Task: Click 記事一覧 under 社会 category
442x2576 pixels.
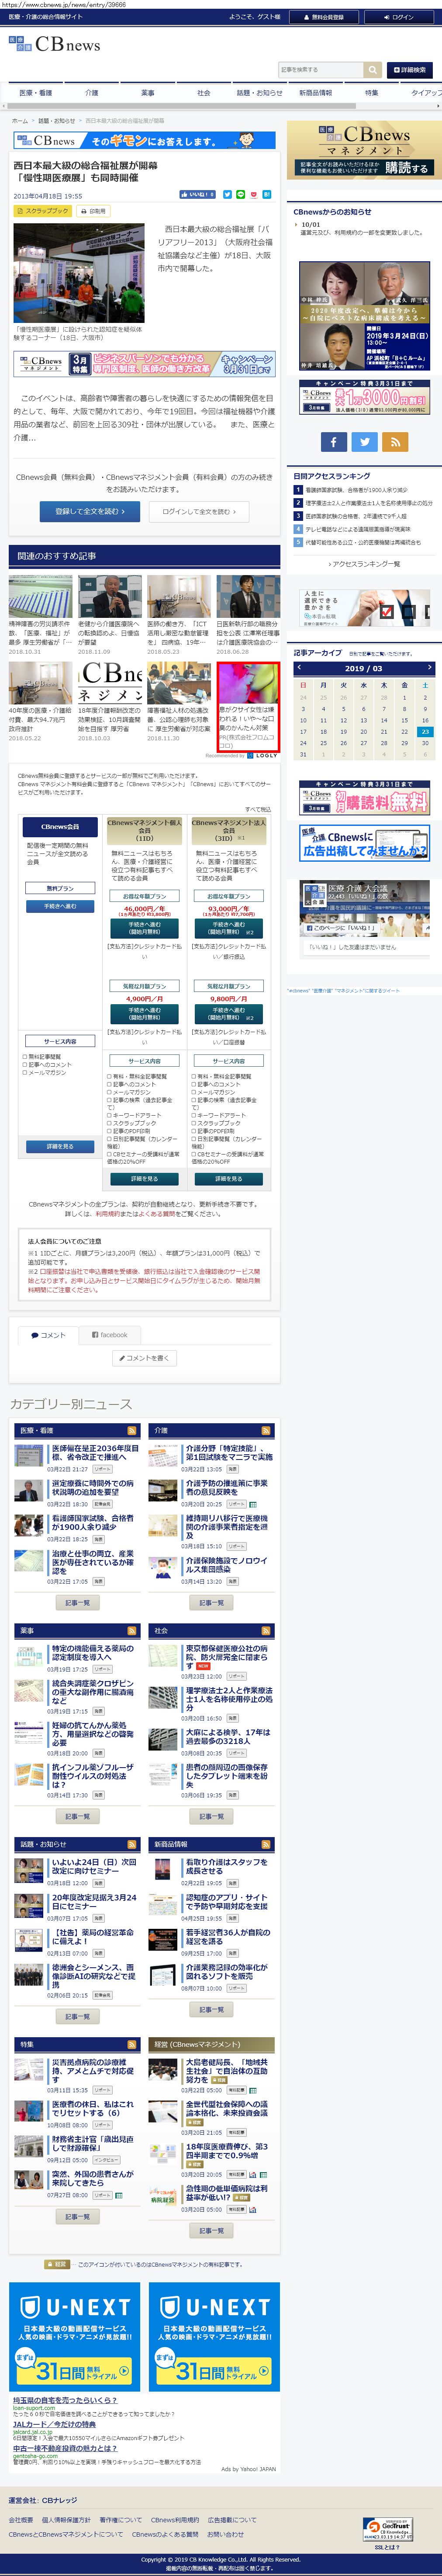Action: [211, 1816]
